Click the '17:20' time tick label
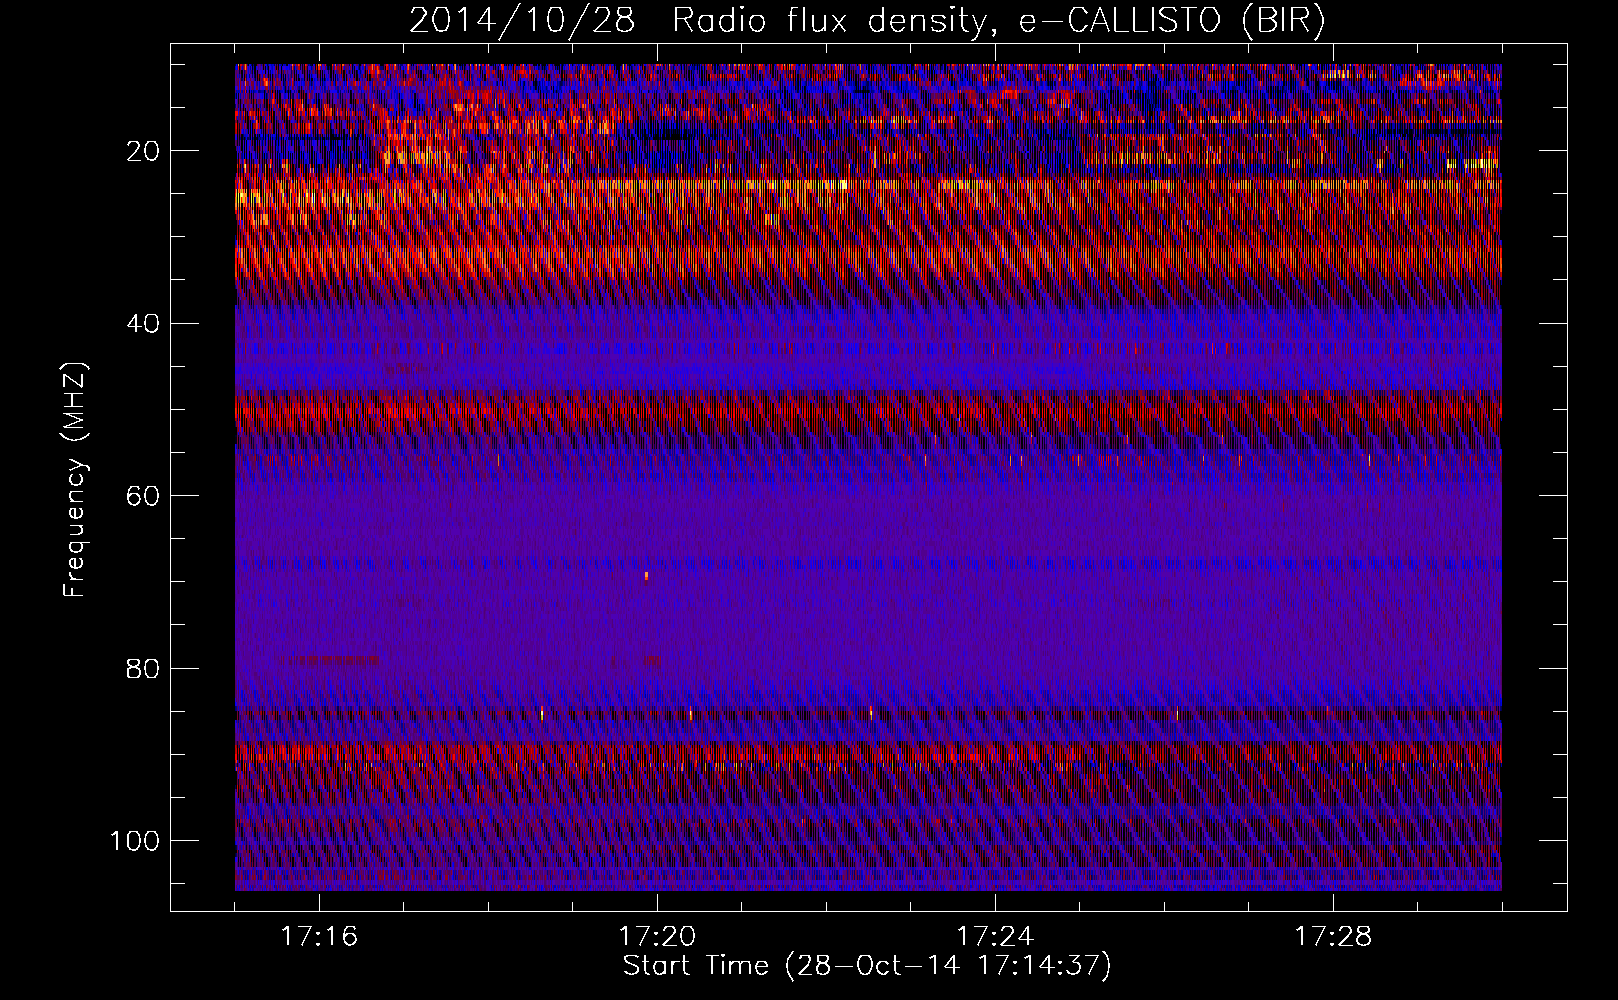Viewport: 1618px width, 1000px height. coord(657,937)
